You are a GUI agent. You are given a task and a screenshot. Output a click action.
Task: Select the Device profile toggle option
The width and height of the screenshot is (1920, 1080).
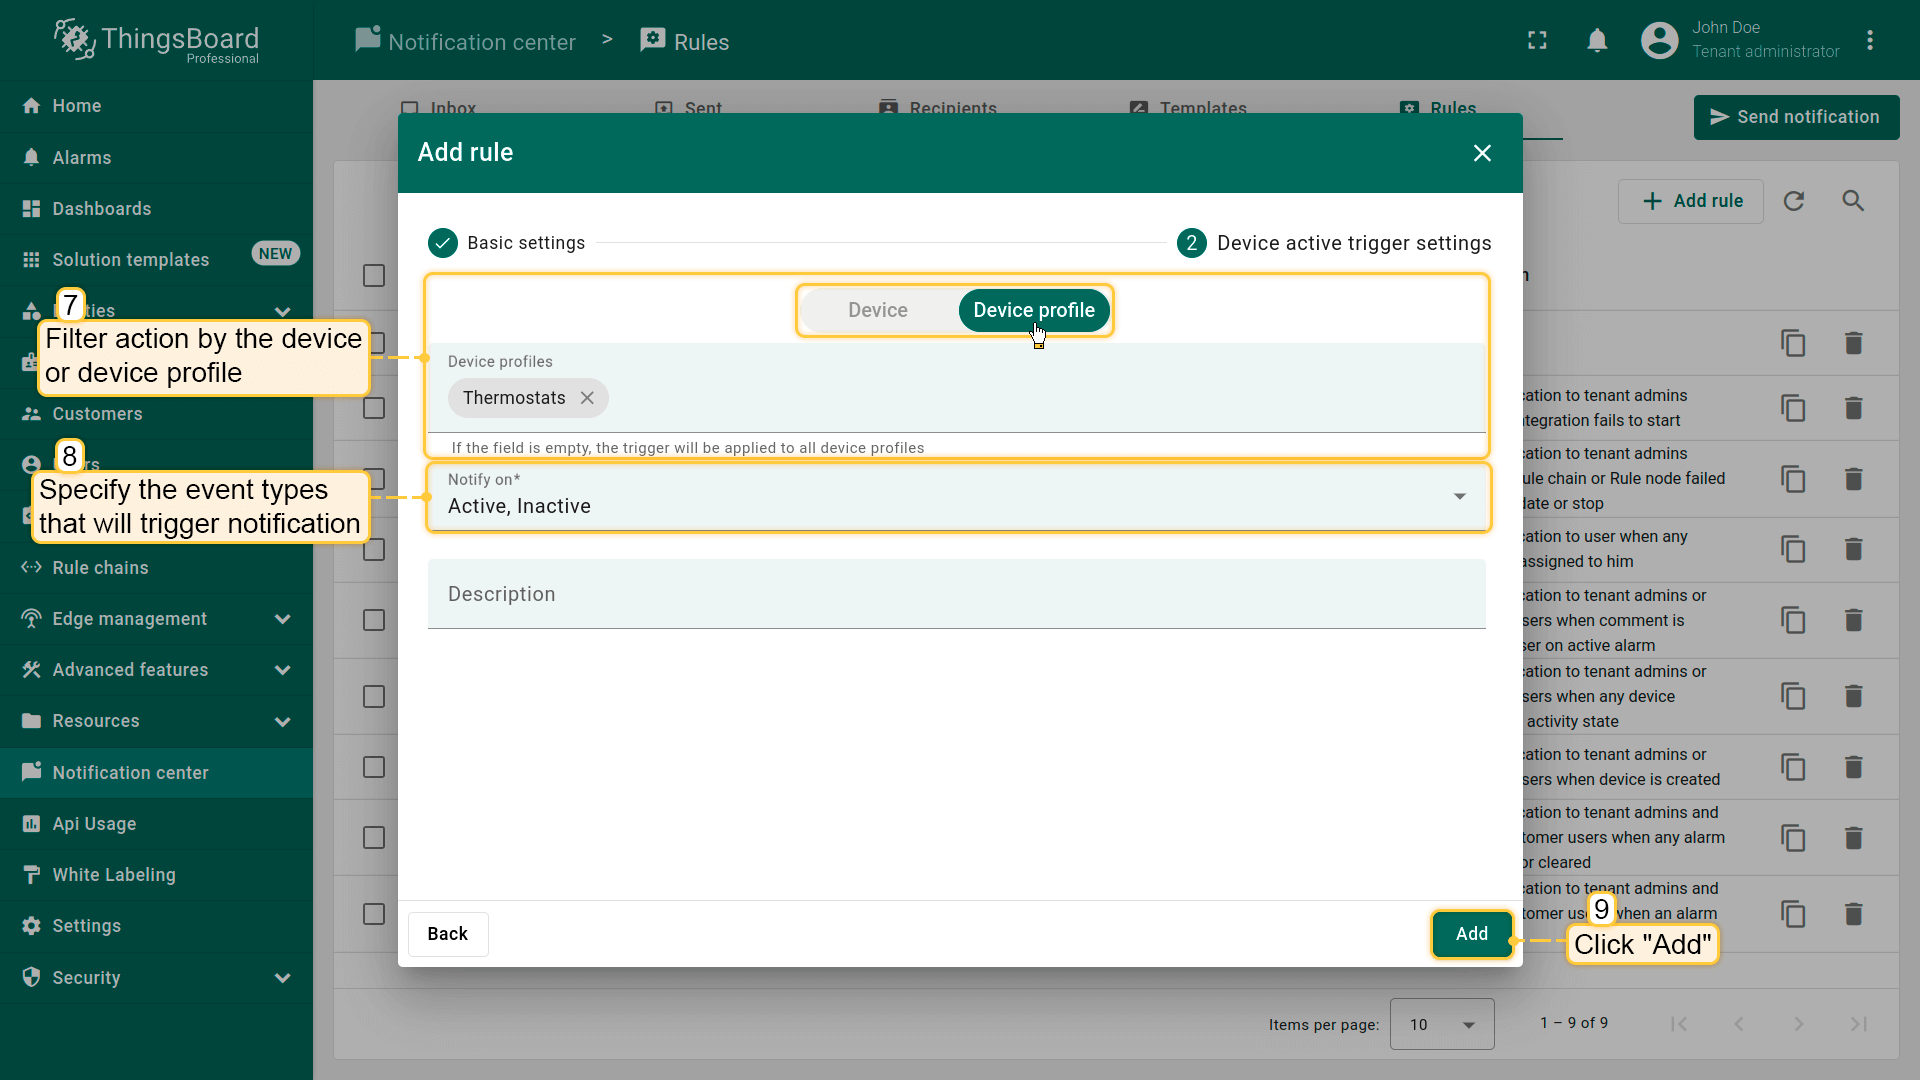point(1033,310)
